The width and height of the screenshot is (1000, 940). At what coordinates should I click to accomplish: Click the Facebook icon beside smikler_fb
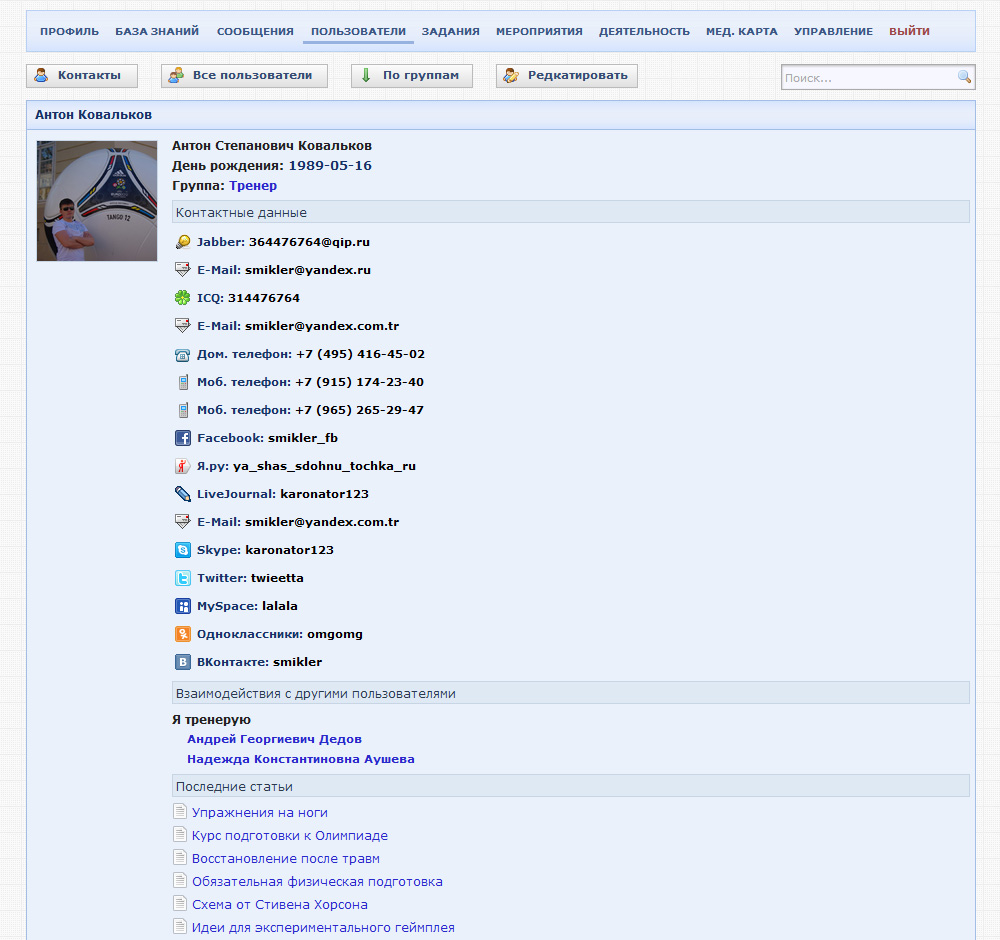click(183, 438)
